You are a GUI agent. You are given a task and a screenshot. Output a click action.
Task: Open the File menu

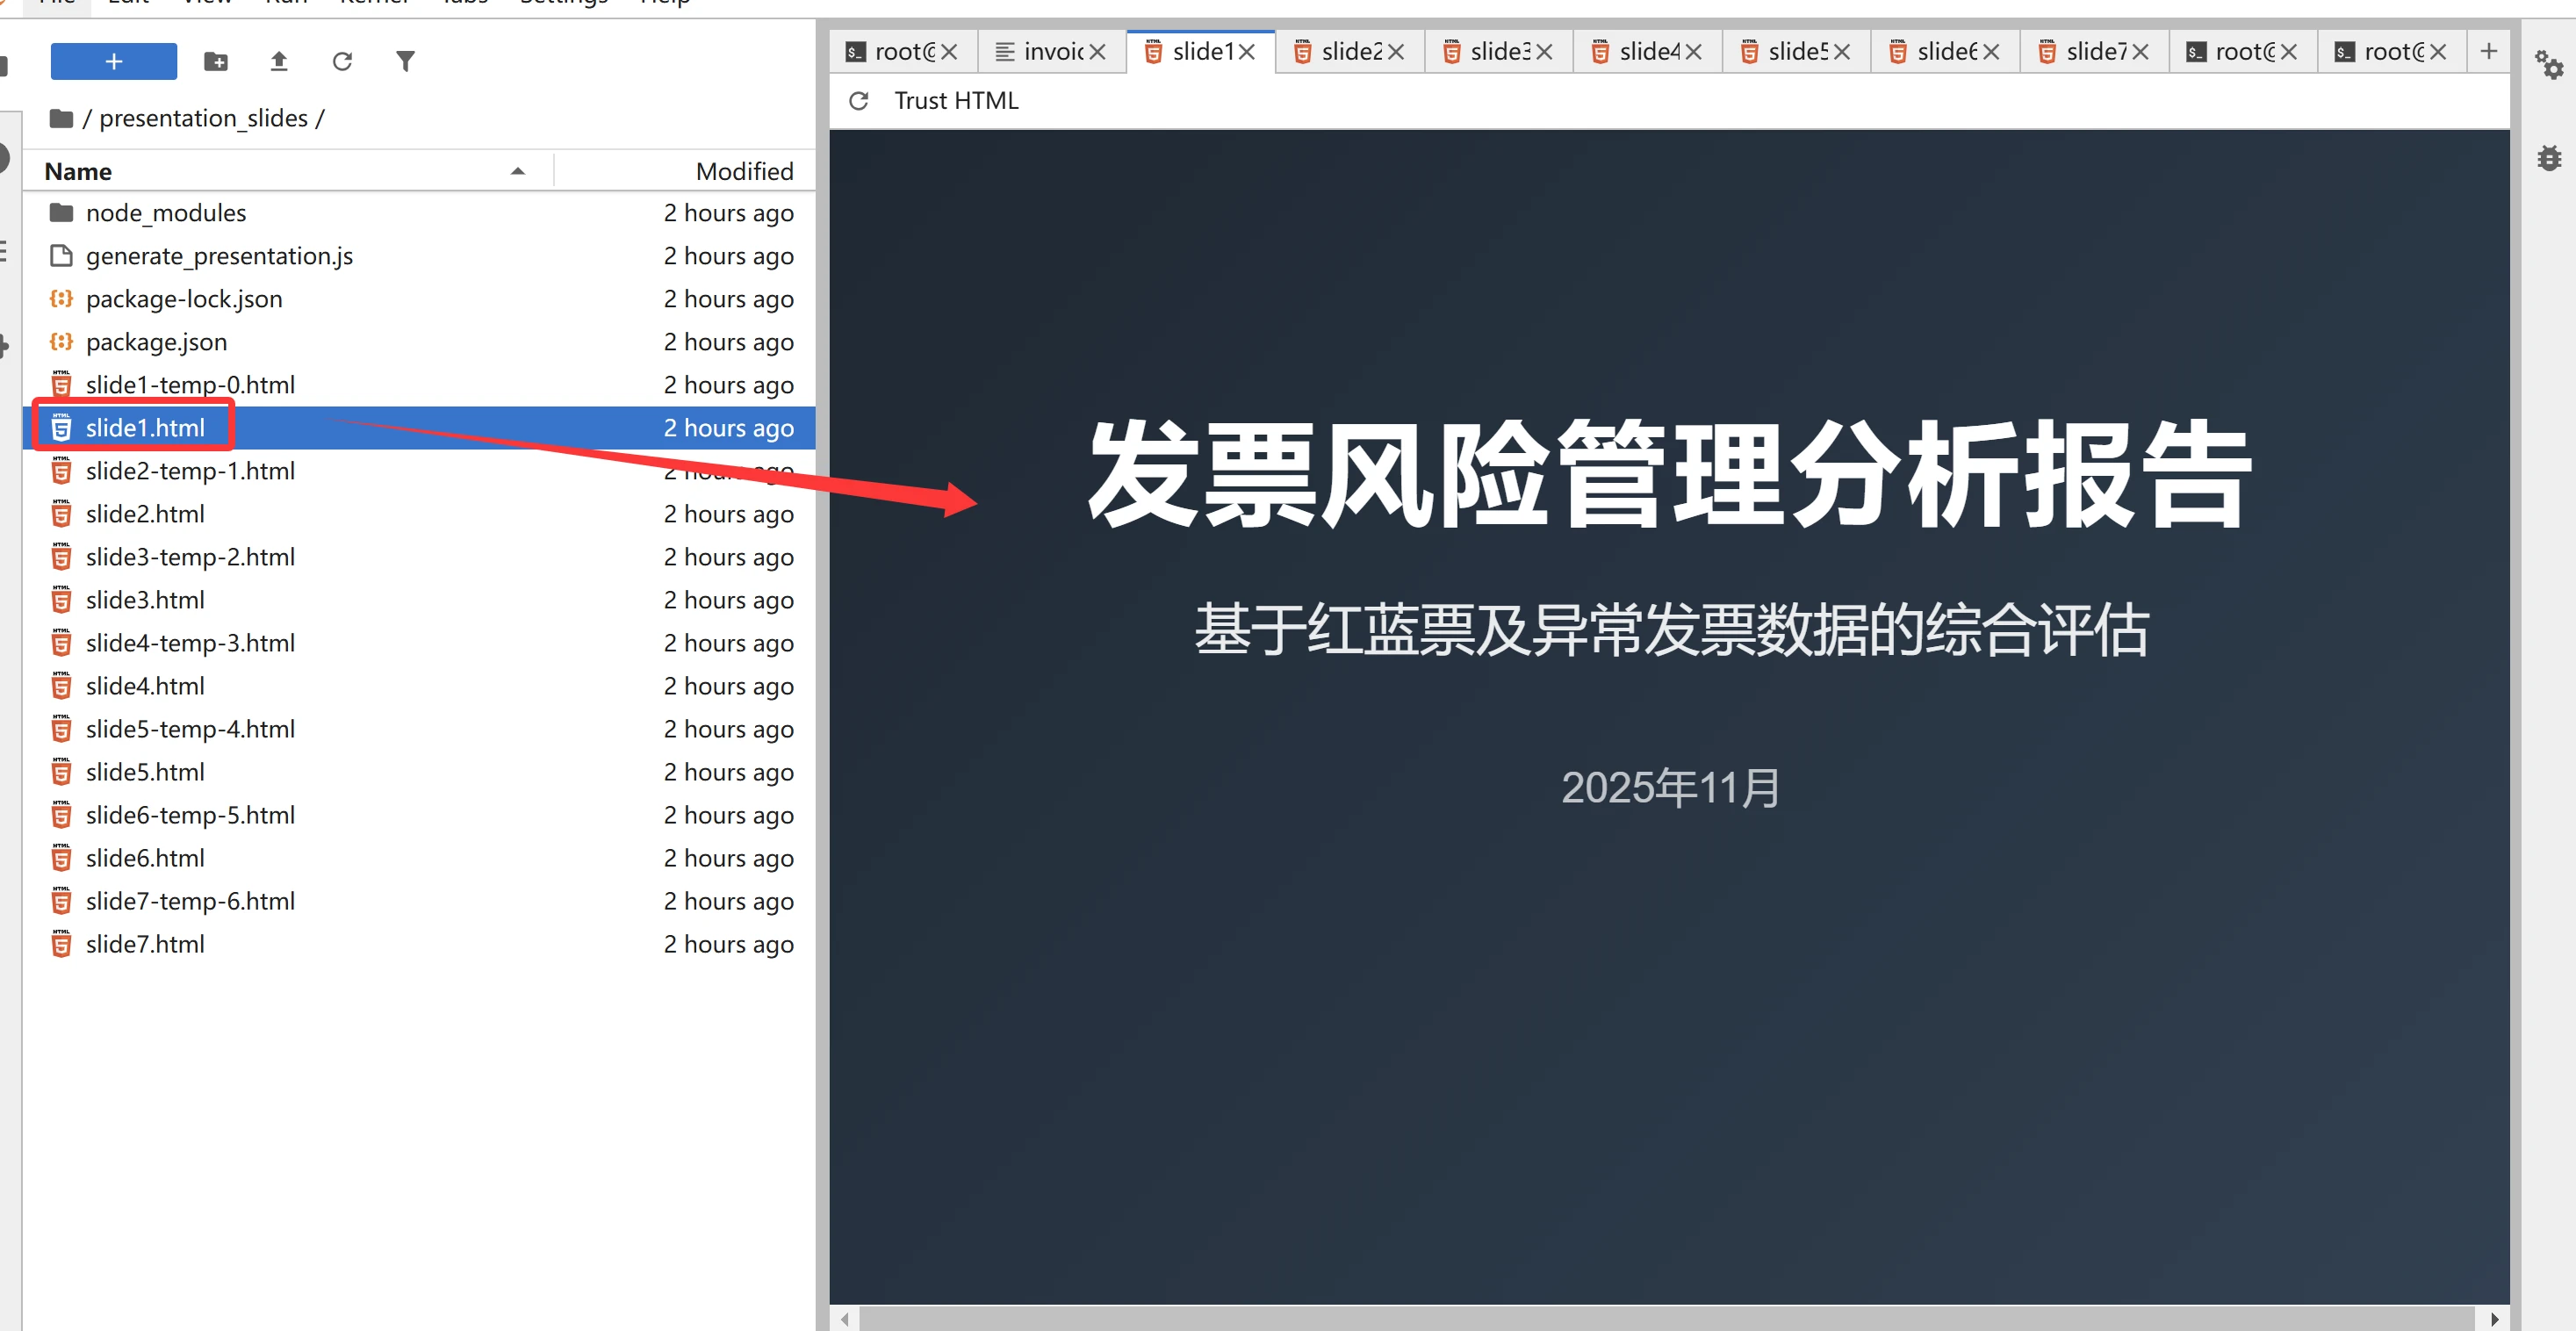56,3
